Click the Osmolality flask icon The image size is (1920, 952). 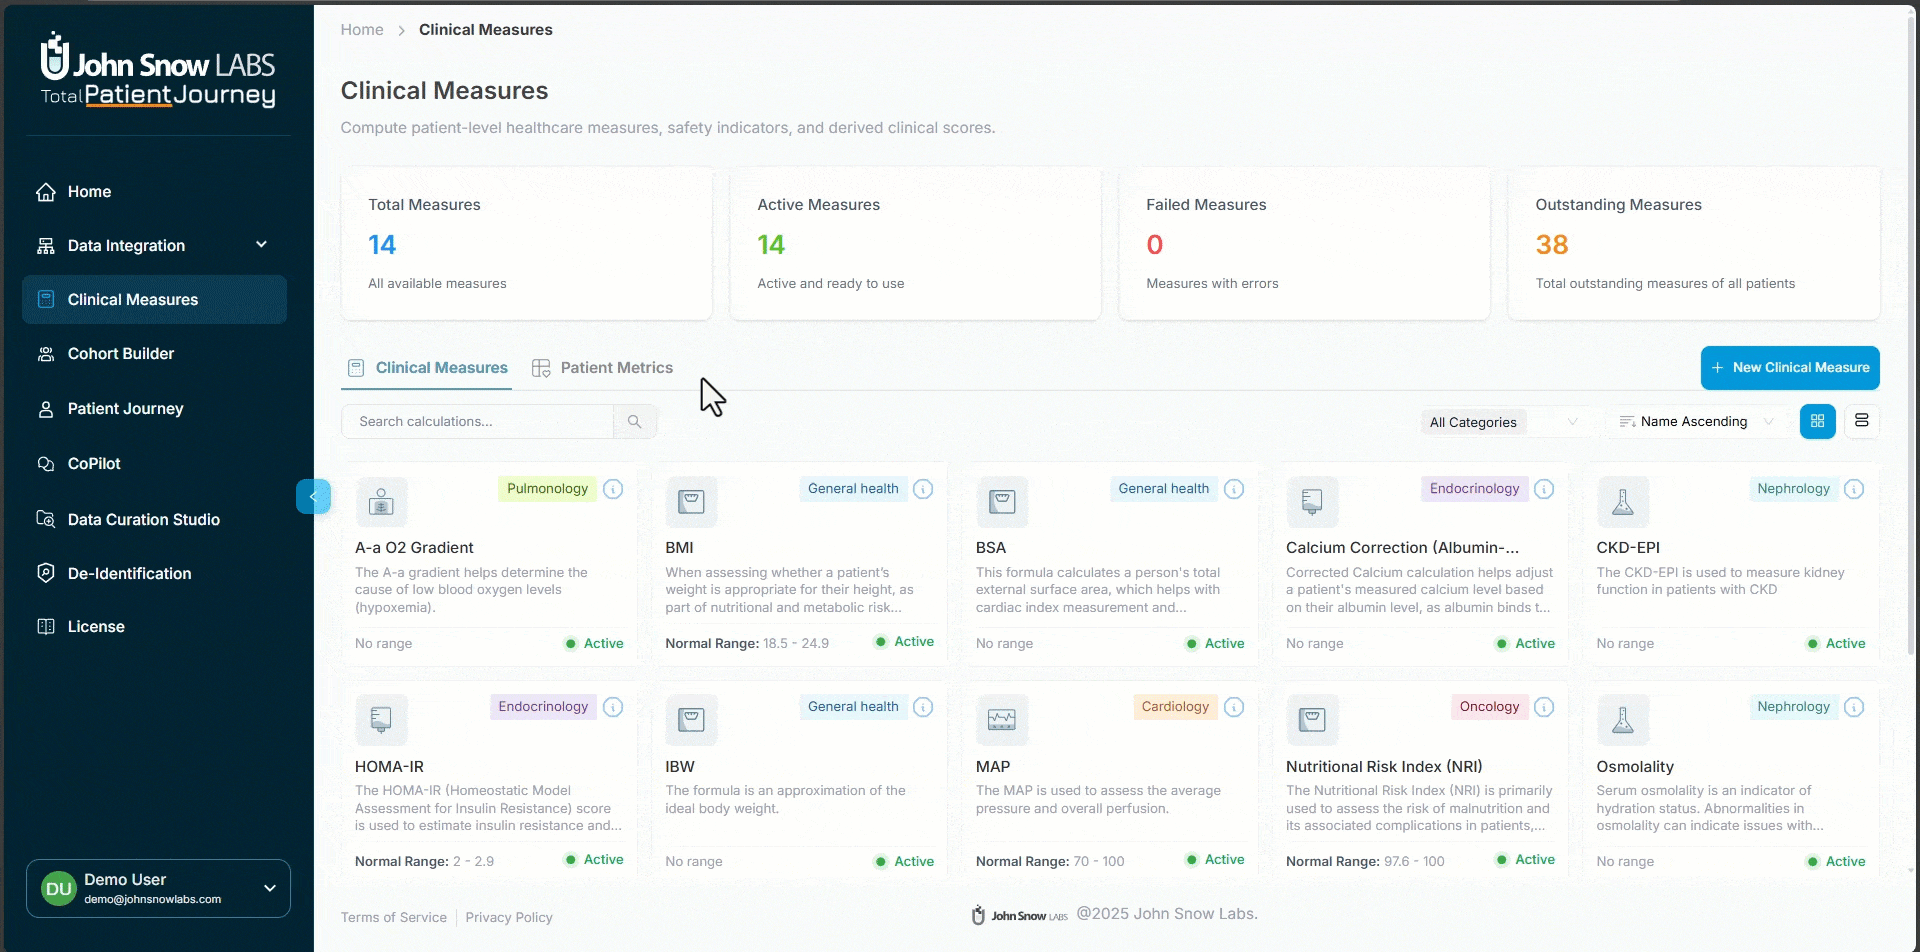(1622, 720)
